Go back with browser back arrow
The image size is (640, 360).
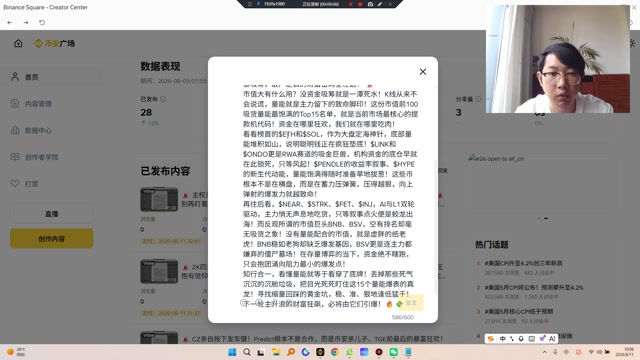click(10, 22)
